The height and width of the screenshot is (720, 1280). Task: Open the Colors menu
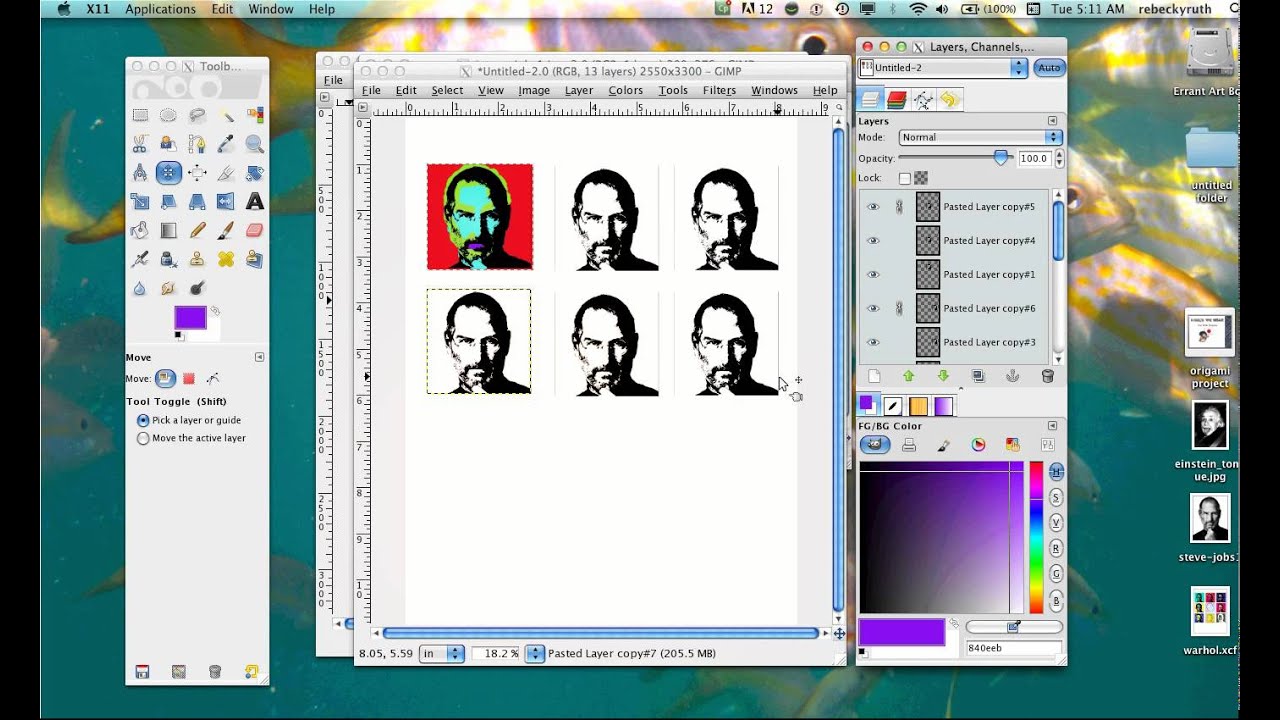625,90
